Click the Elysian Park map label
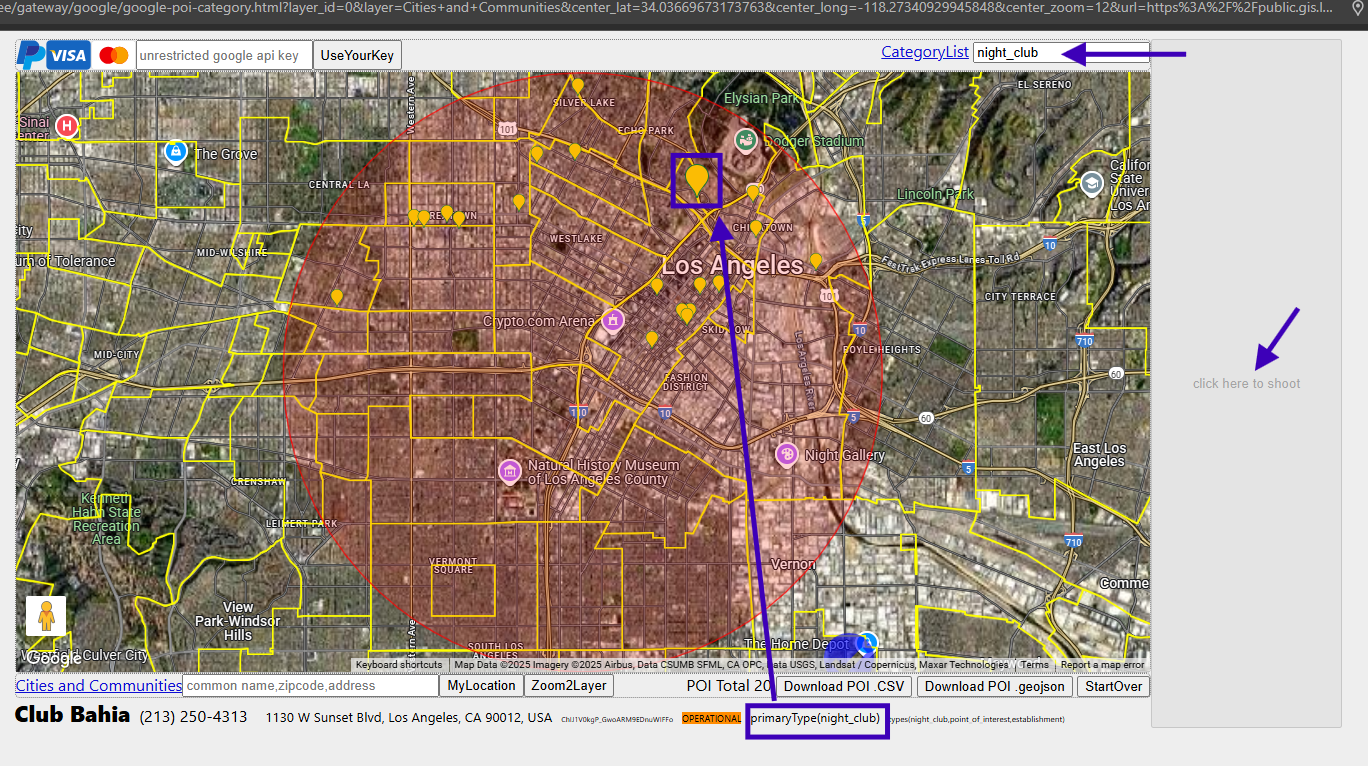 tap(762, 98)
